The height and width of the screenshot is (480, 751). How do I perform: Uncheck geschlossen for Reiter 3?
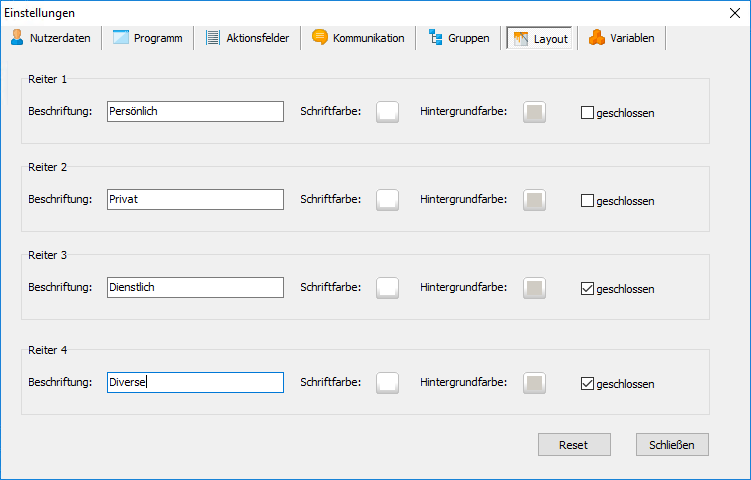(587, 289)
